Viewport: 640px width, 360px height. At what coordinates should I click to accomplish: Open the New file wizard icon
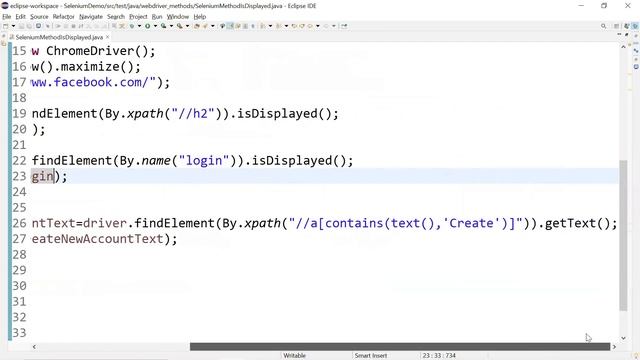[x=5, y=26]
